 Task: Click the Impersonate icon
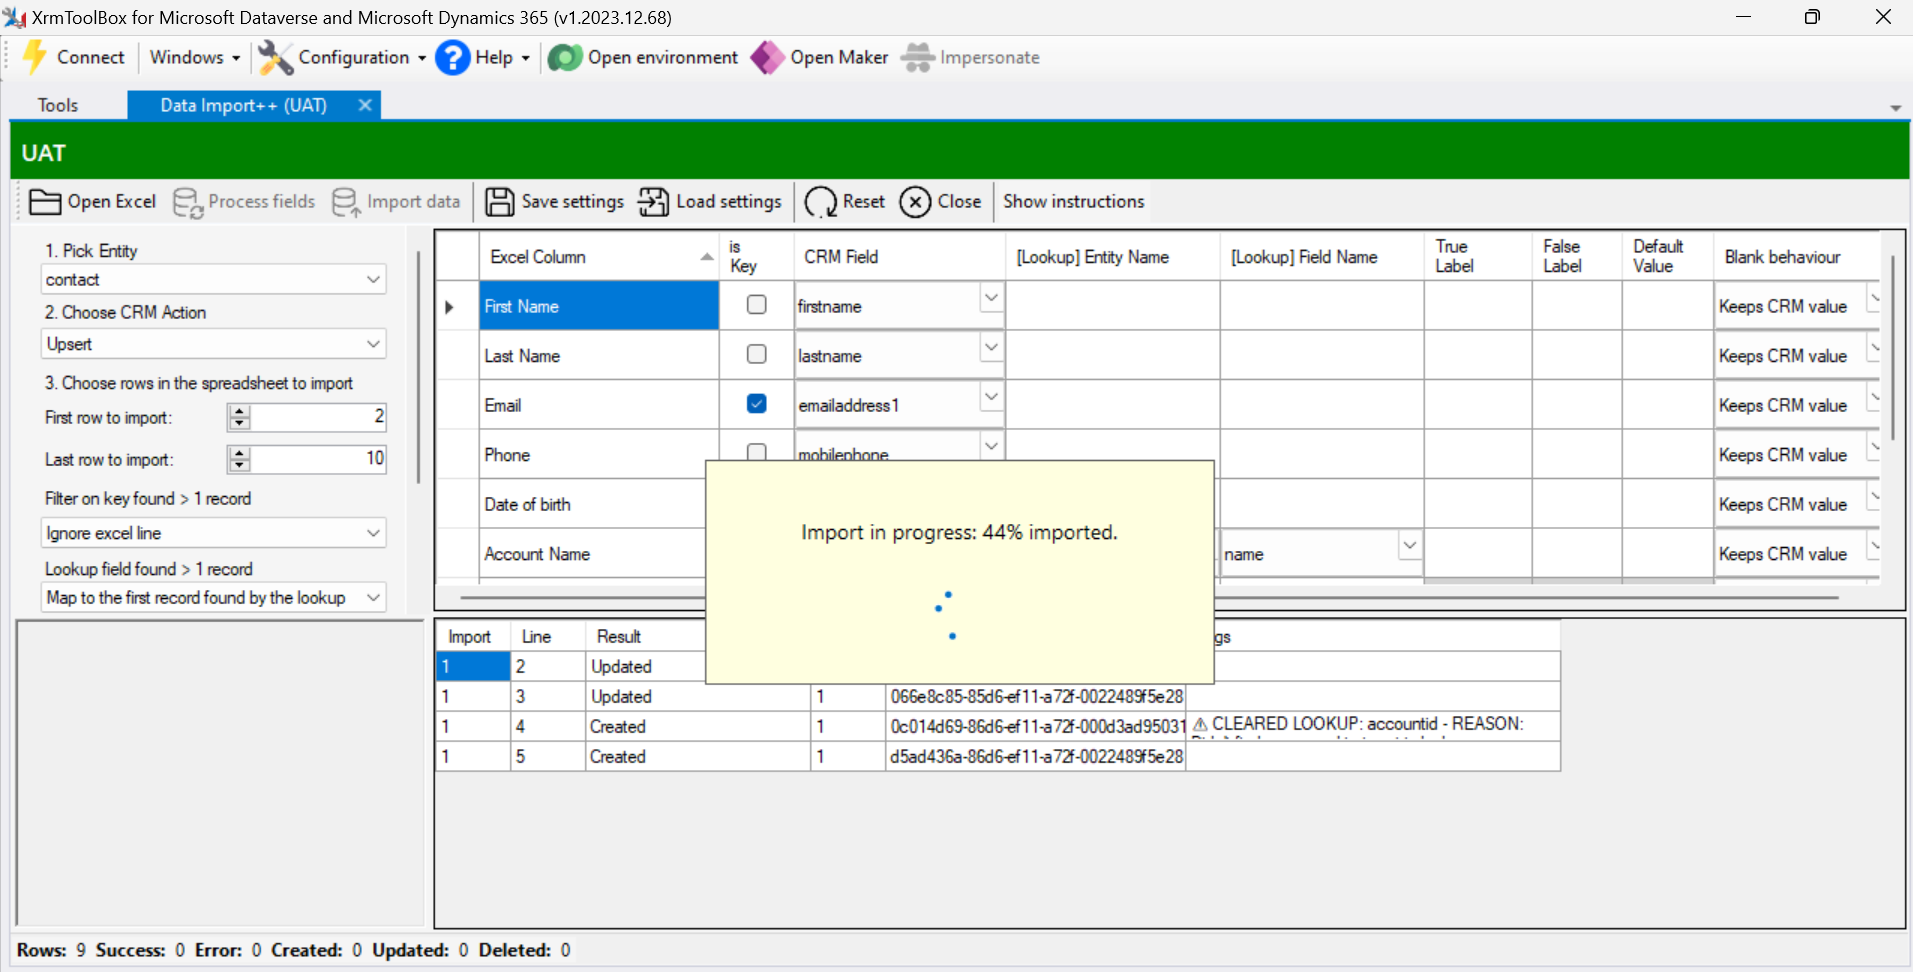coord(917,57)
